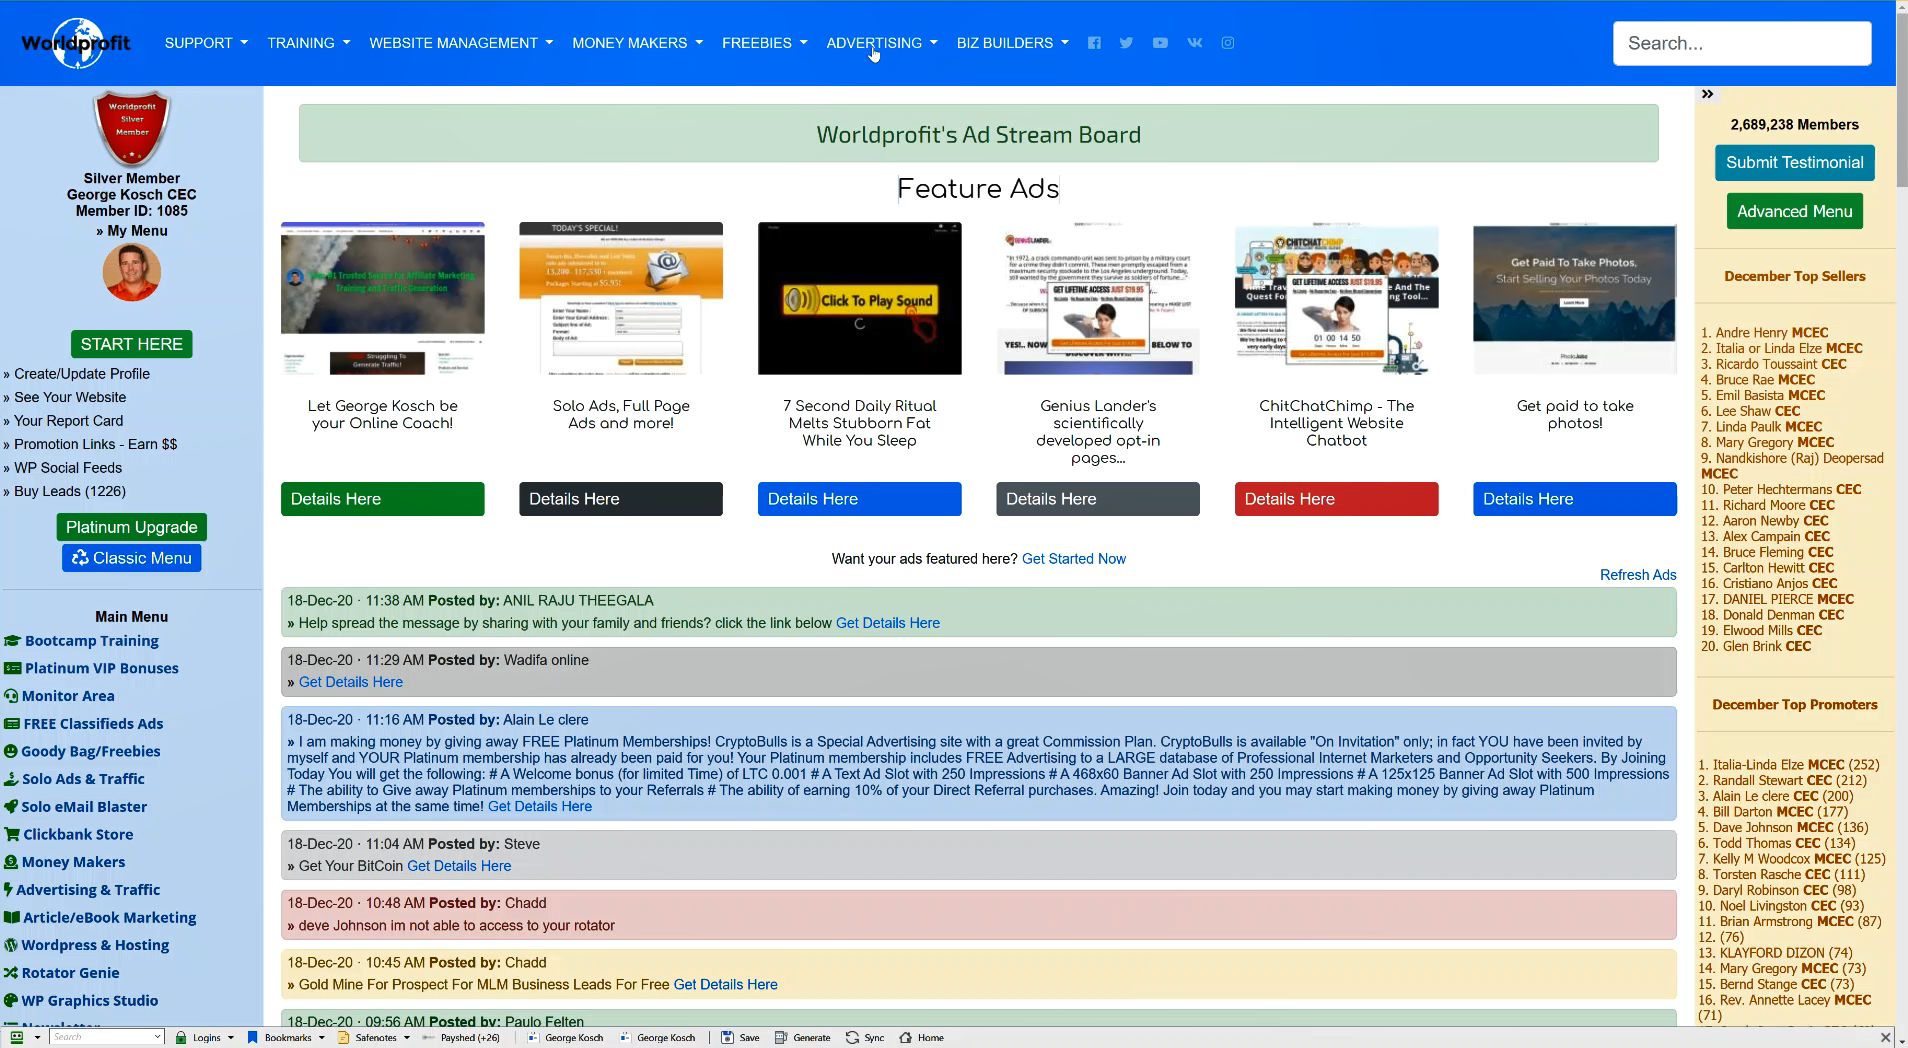This screenshot has width=1908, height=1048.
Task: Open the Safenotes dropdown arrow in bottom toolbar
Action: coord(406,1038)
